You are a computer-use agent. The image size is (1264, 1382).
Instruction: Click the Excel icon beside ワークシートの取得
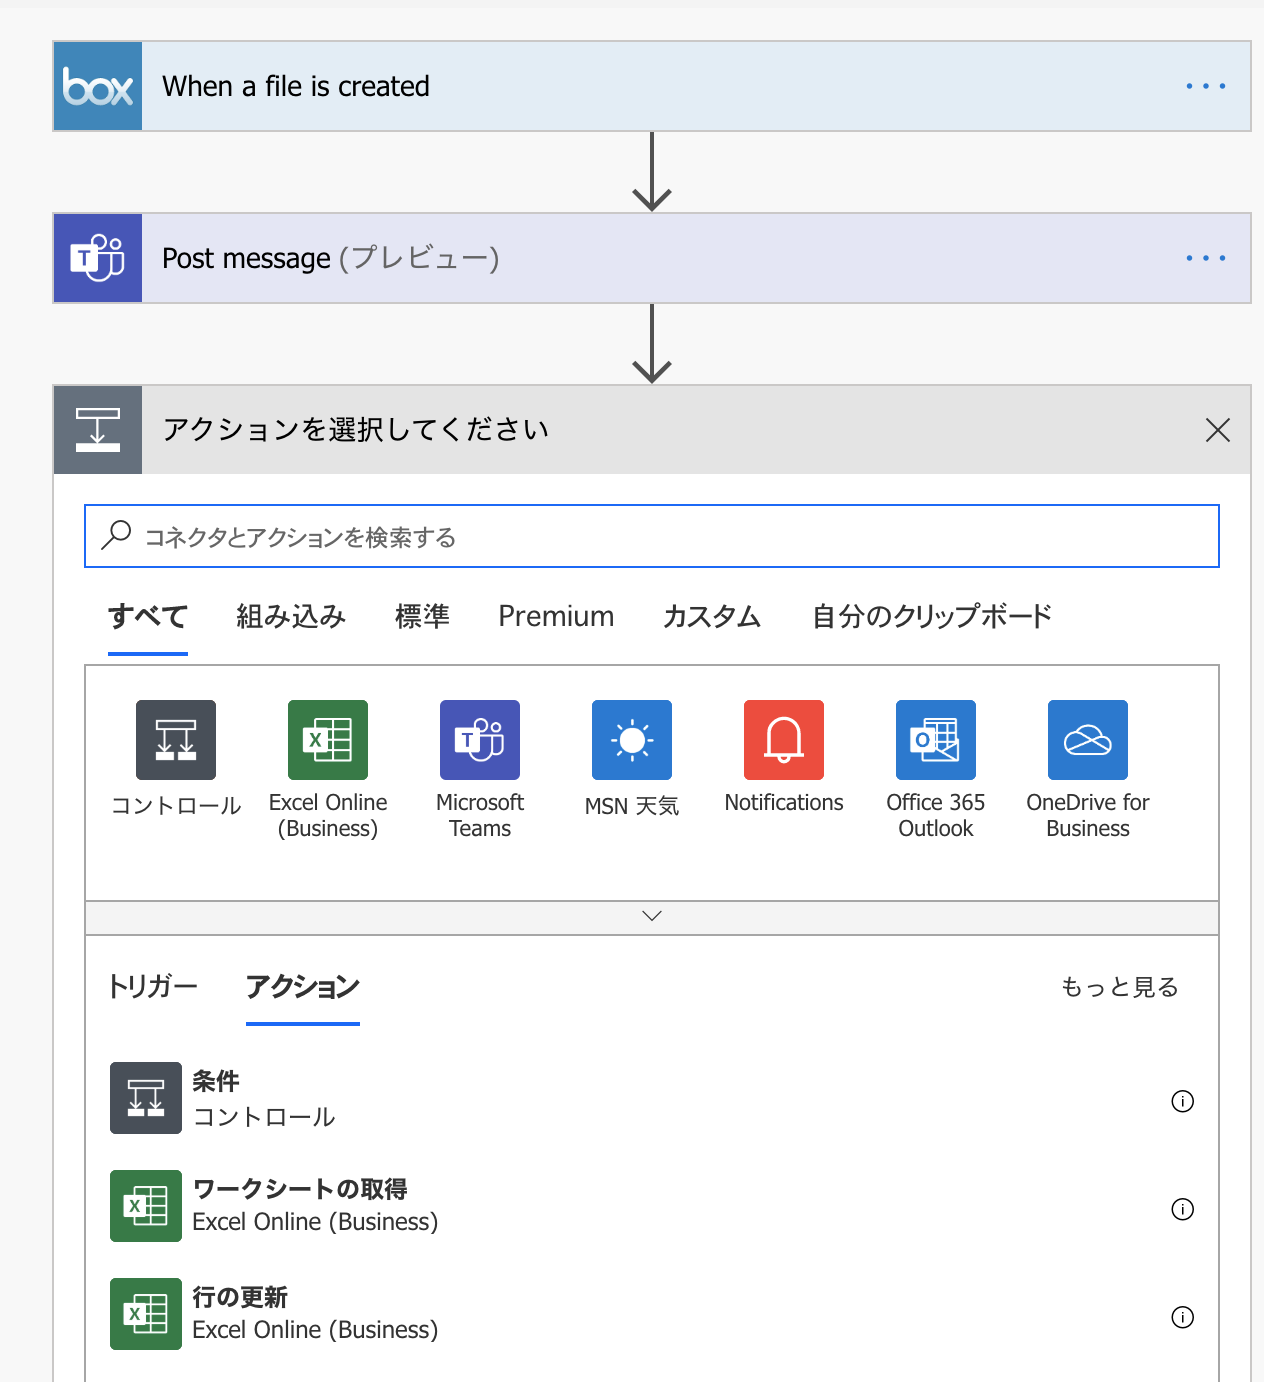(146, 1206)
